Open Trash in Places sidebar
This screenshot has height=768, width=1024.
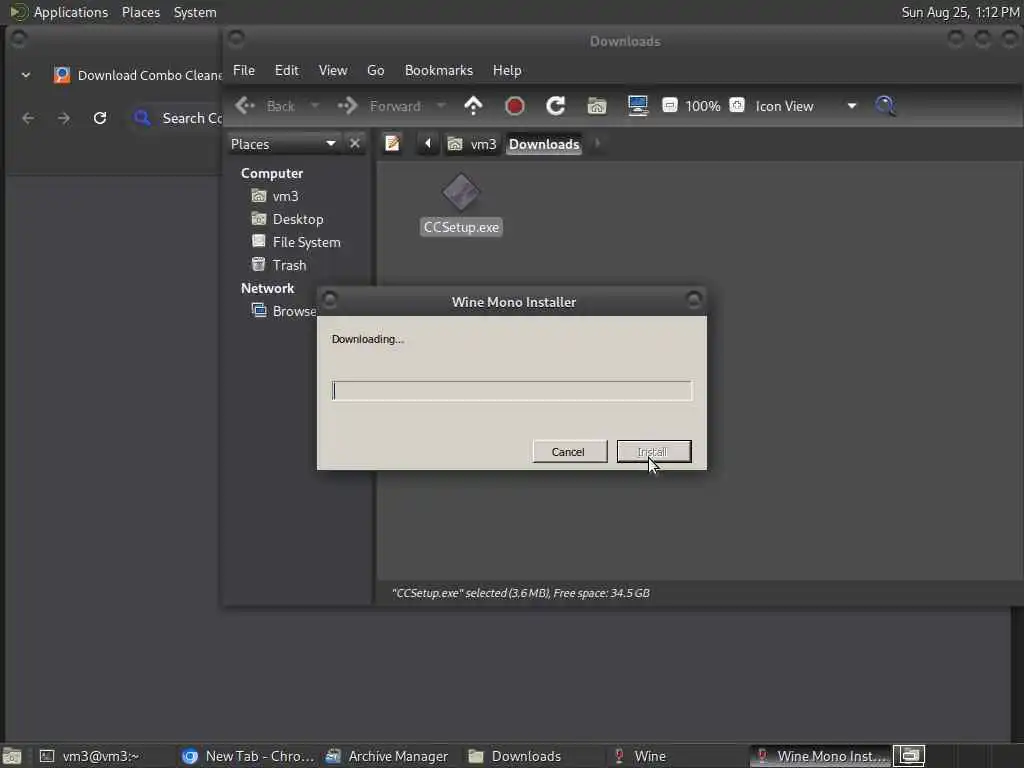[x=279, y=264]
